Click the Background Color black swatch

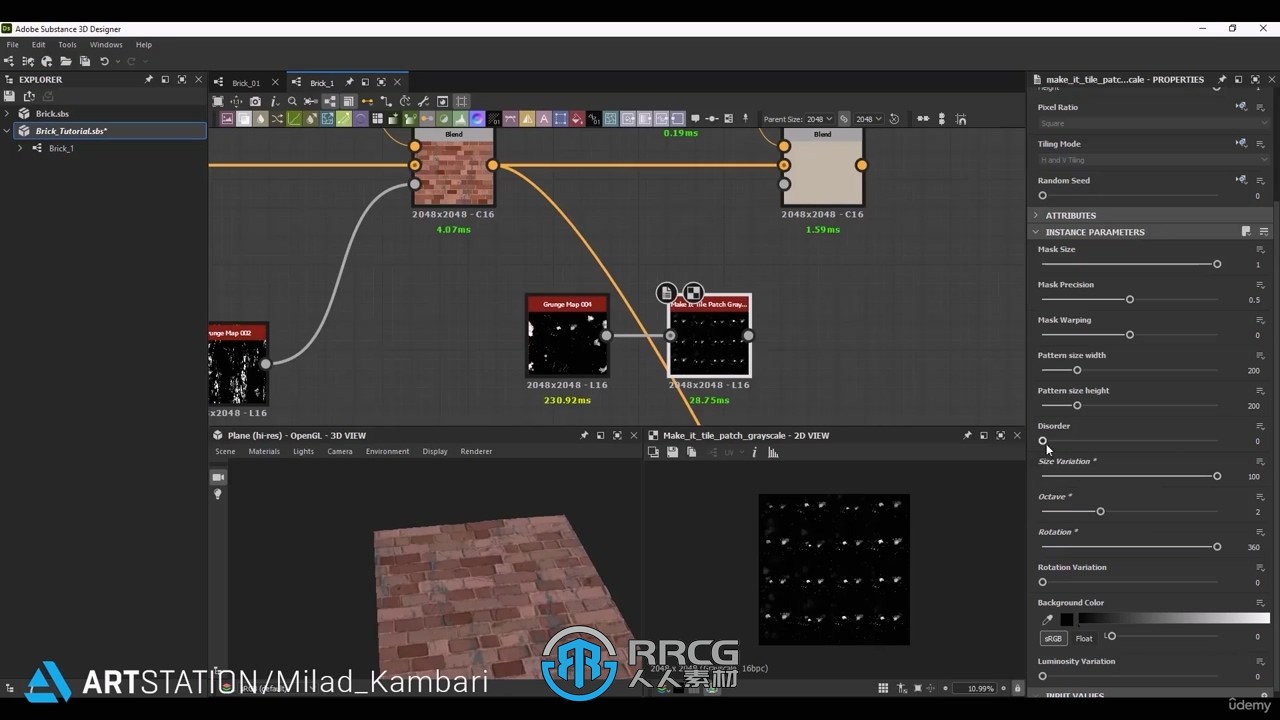click(1067, 620)
